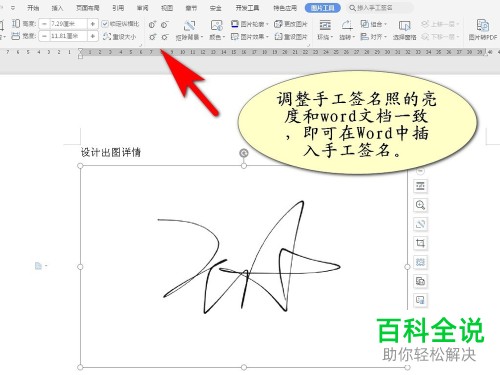
Task: Increase height with the plus button
Action: [93, 24]
